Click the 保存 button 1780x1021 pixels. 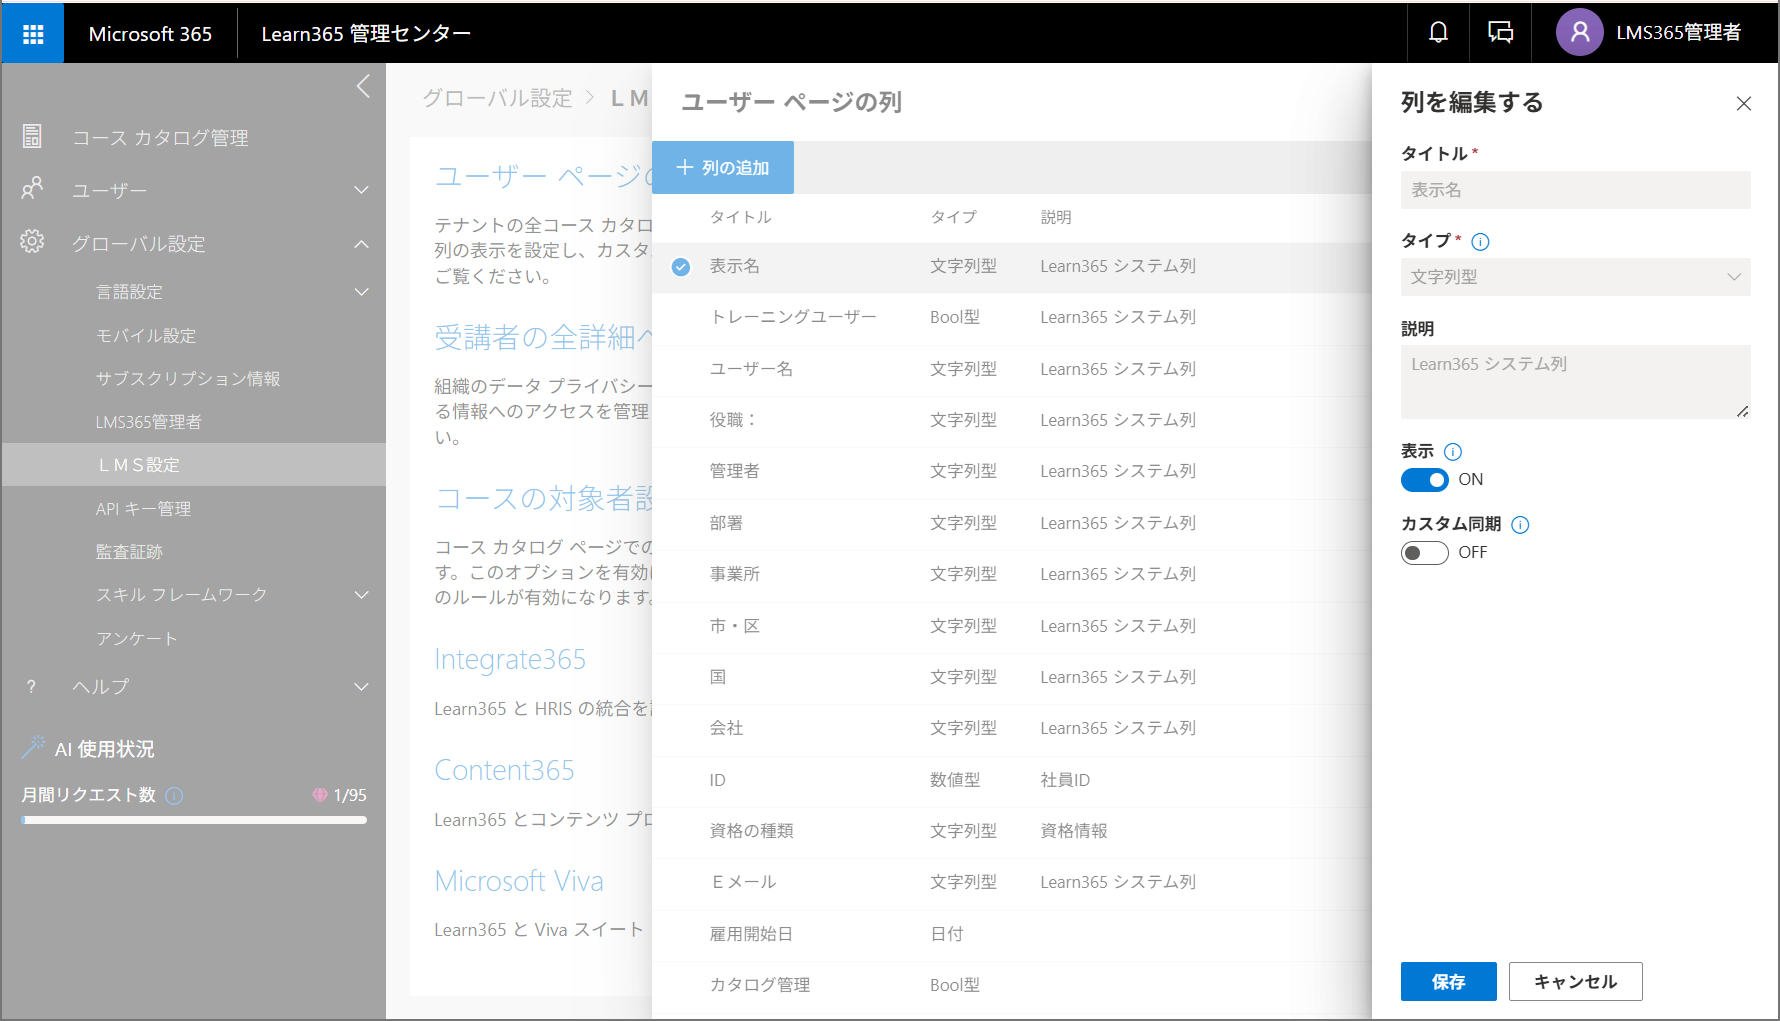point(1448,982)
